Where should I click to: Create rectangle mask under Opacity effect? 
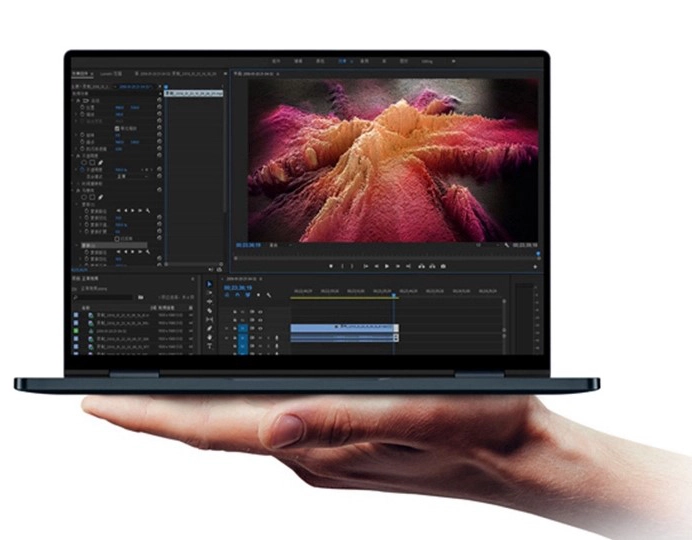[92, 163]
